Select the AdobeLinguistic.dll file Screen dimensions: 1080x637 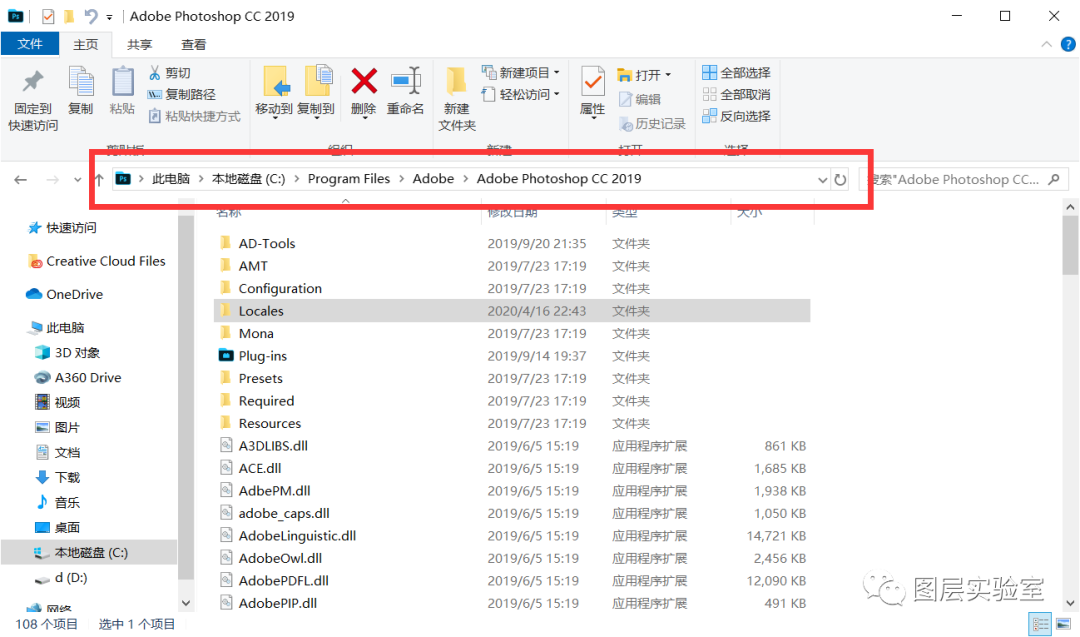click(512, 536)
